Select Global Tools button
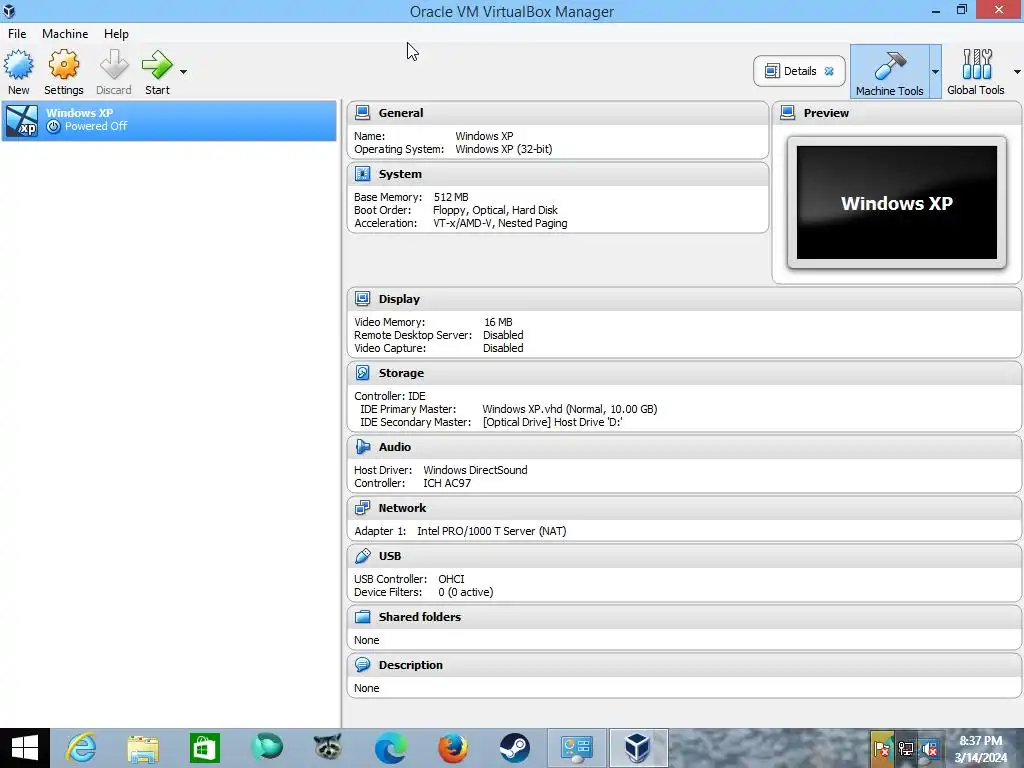Screen dimensions: 1024x768 click(x=976, y=72)
